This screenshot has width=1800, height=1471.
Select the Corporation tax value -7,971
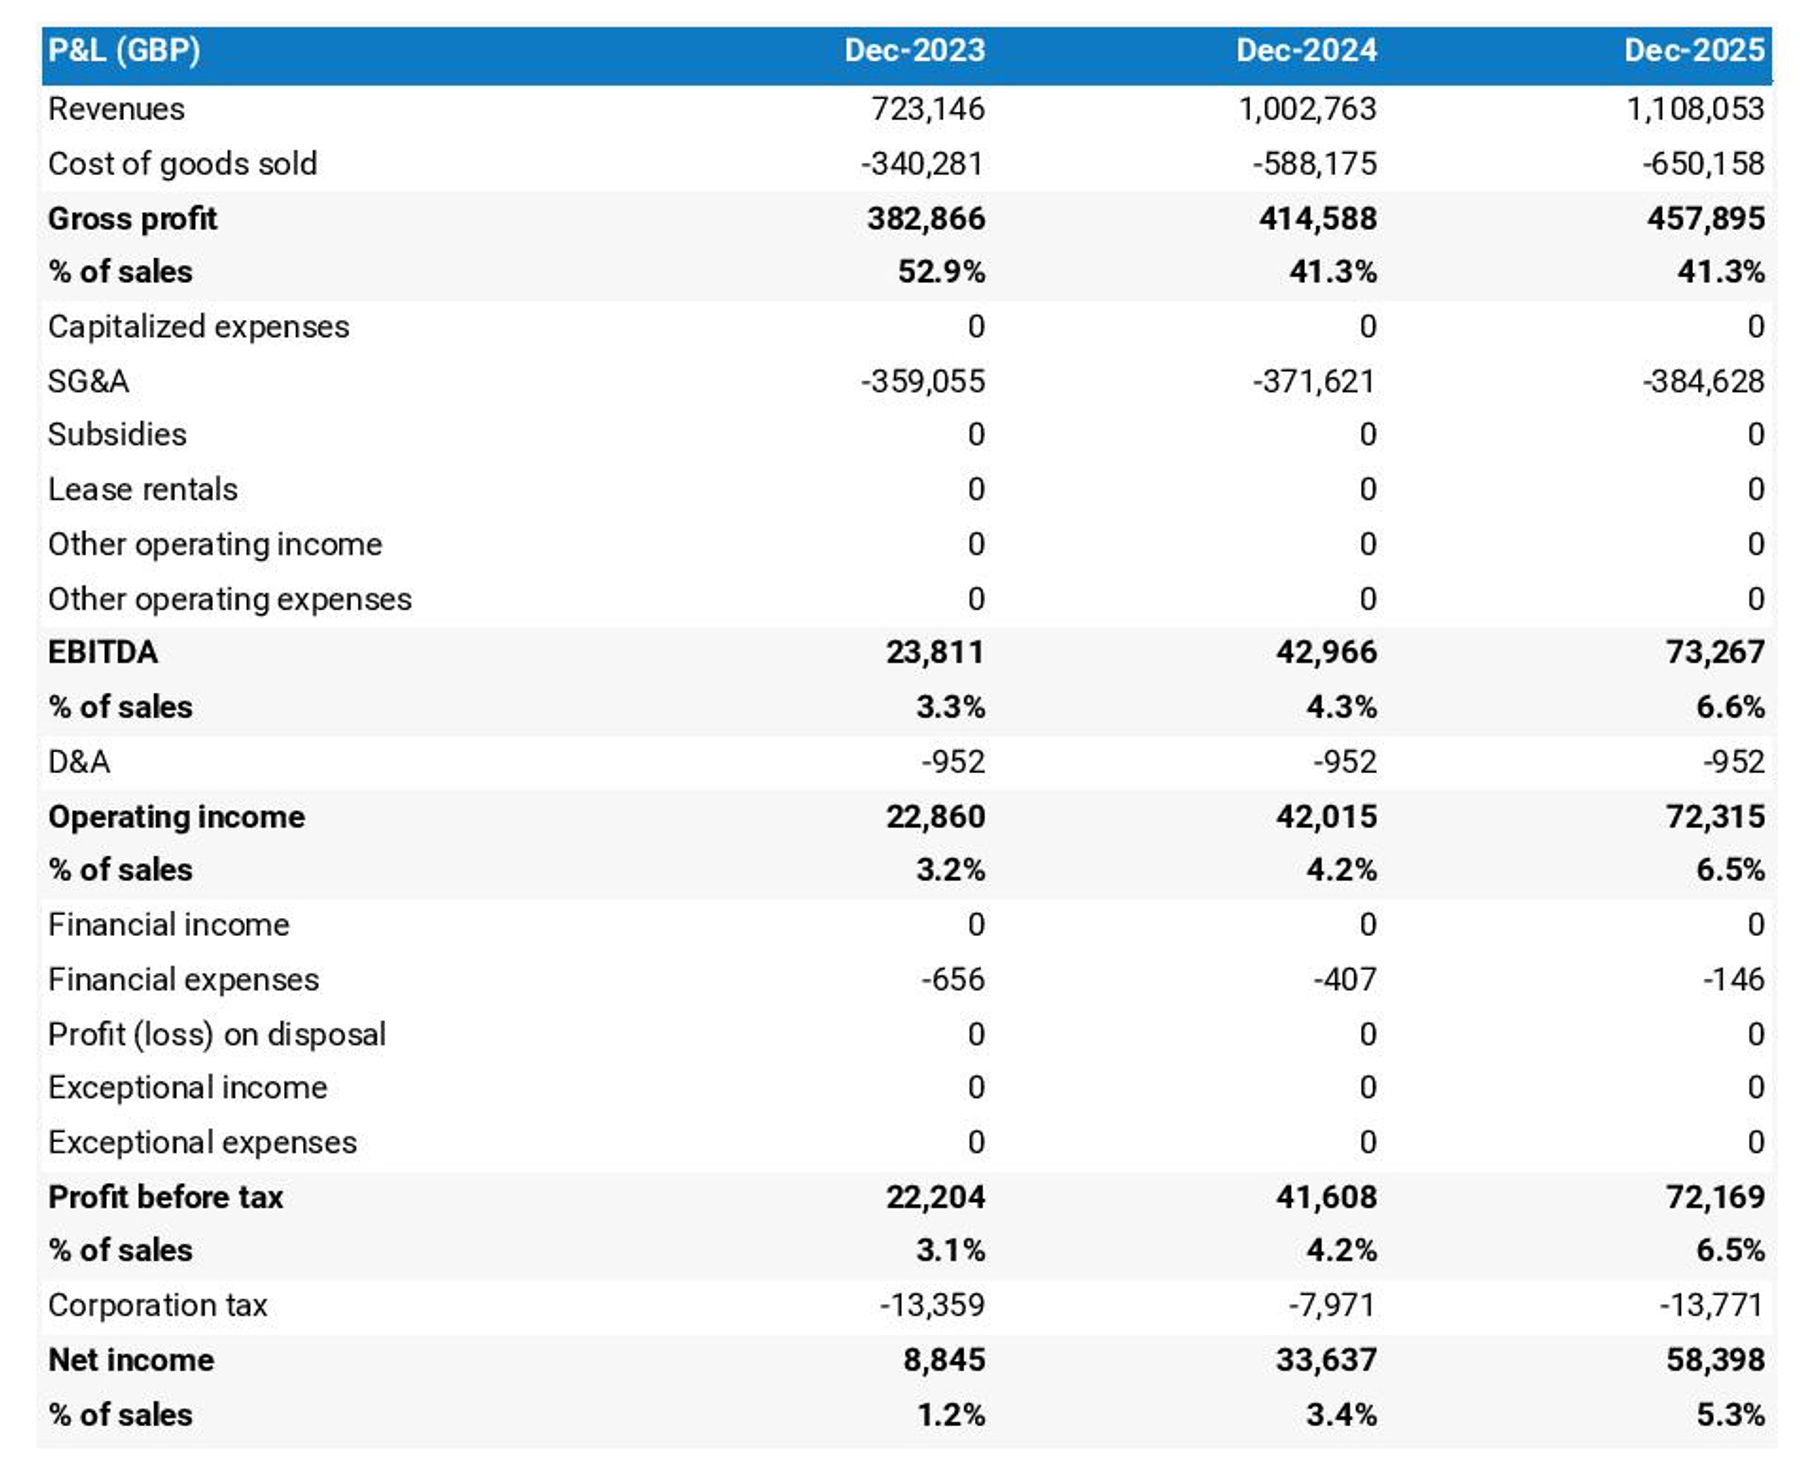[1331, 1305]
